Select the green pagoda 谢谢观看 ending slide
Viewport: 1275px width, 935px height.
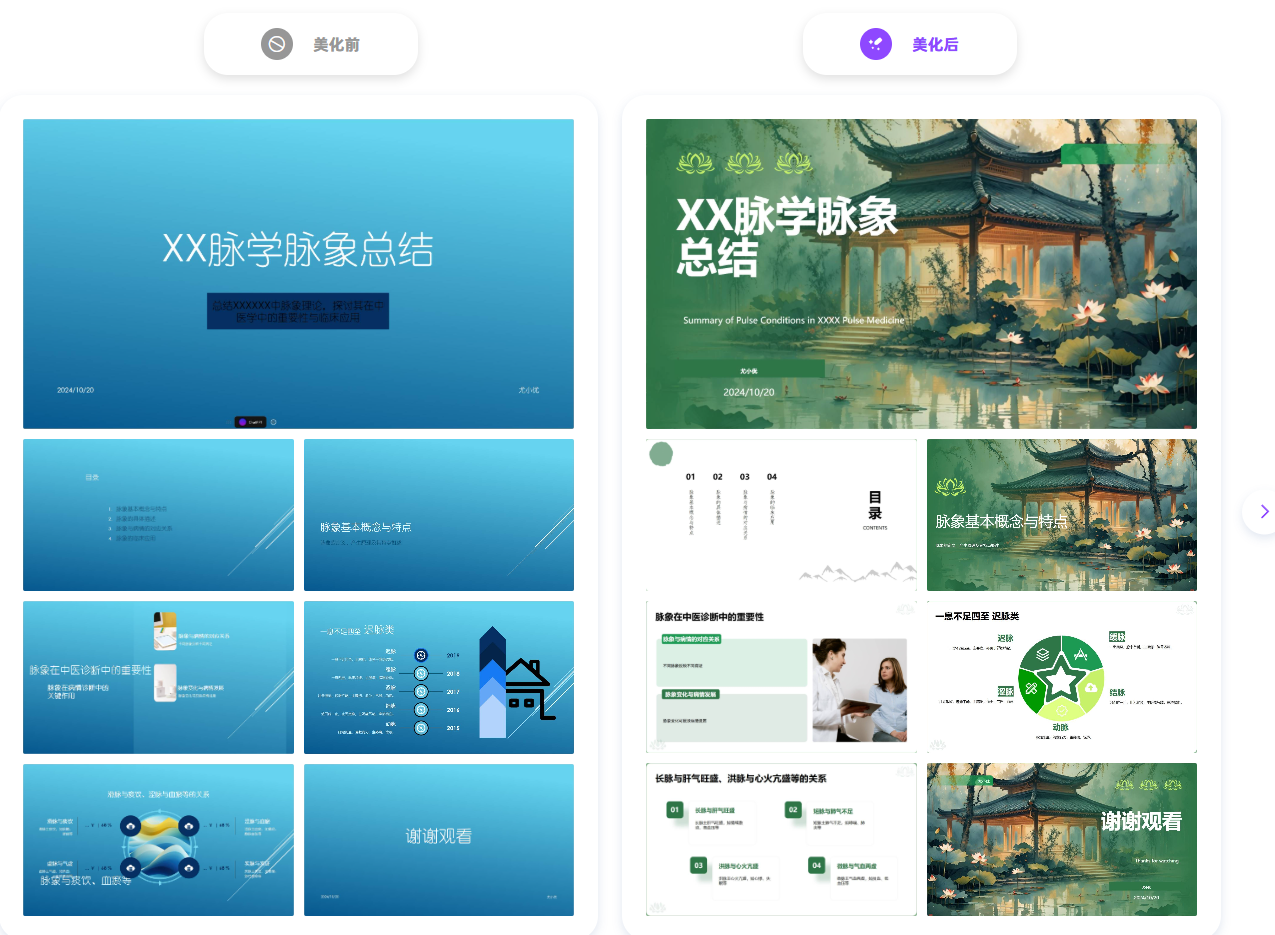coord(1062,840)
